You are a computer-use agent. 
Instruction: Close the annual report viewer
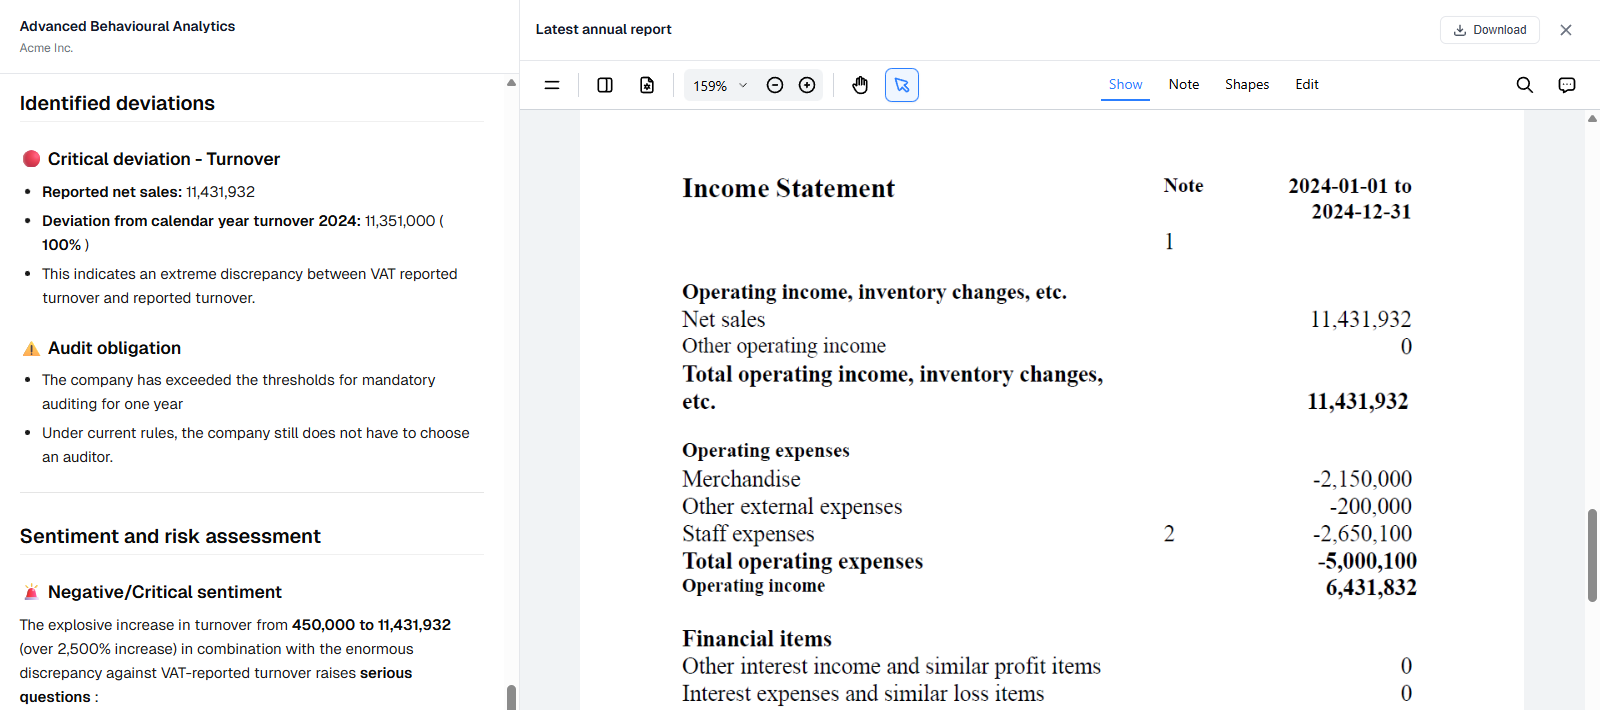pyautogui.click(x=1566, y=30)
